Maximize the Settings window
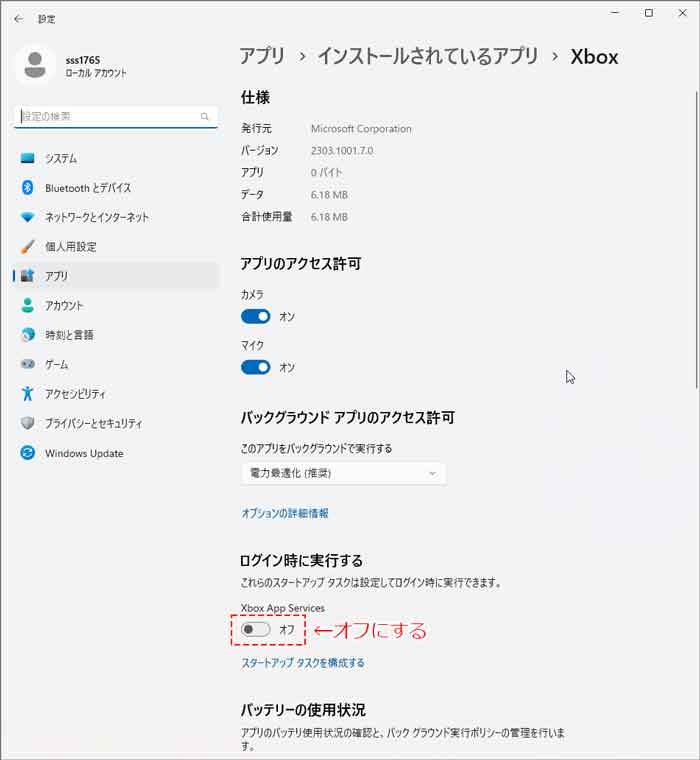This screenshot has height=760, width=700. [x=649, y=13]
